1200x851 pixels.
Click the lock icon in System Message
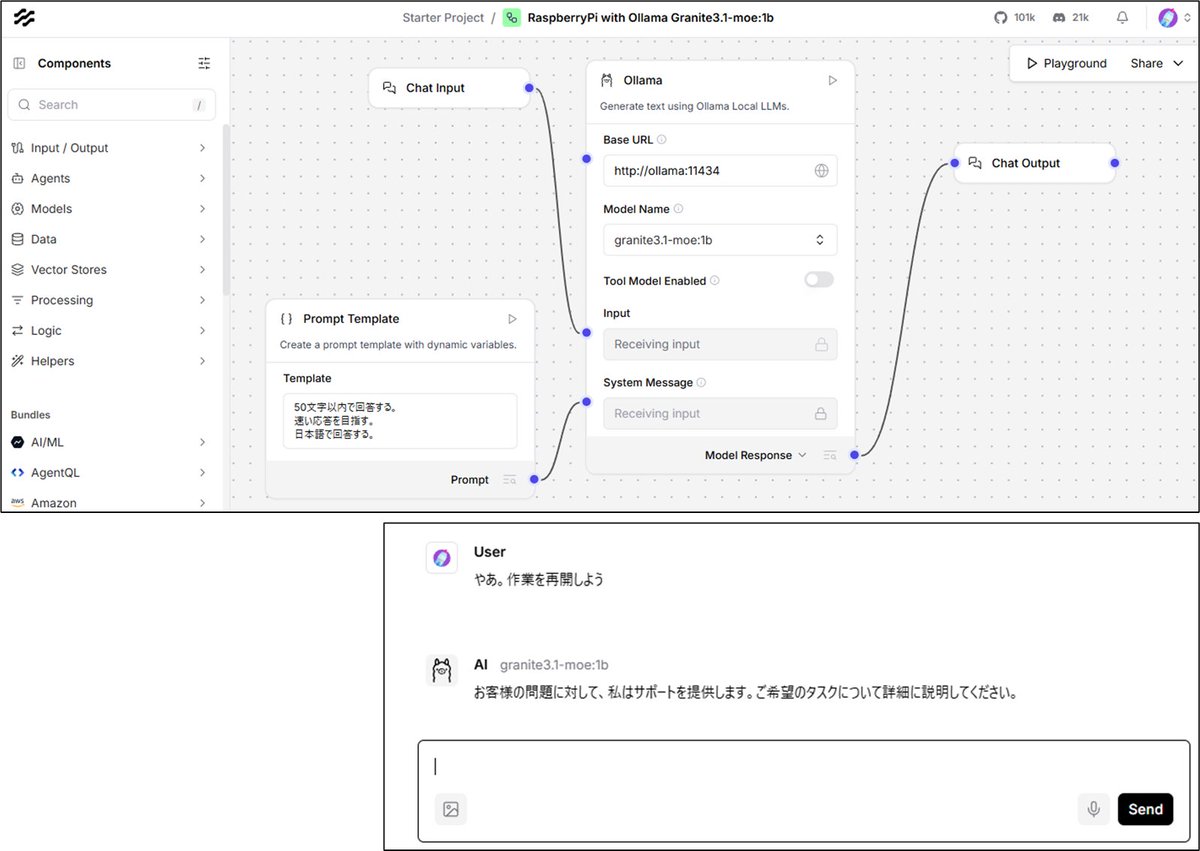click(x=822, y=413)
